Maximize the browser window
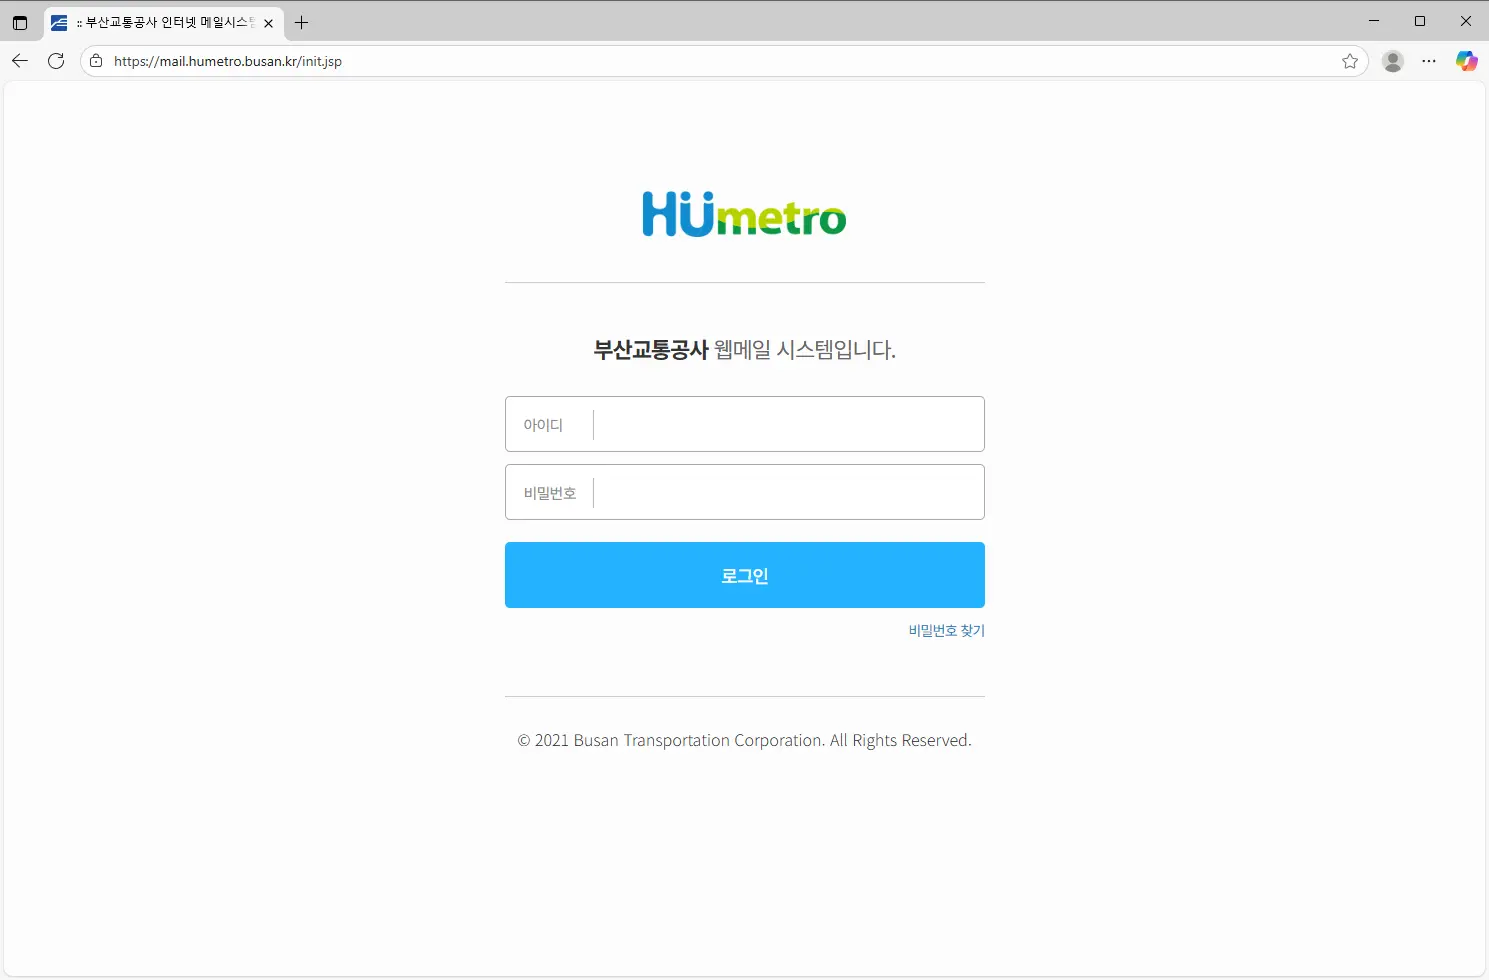The width and height of the screenshot is (1489, 980). tap(1420, 21)
